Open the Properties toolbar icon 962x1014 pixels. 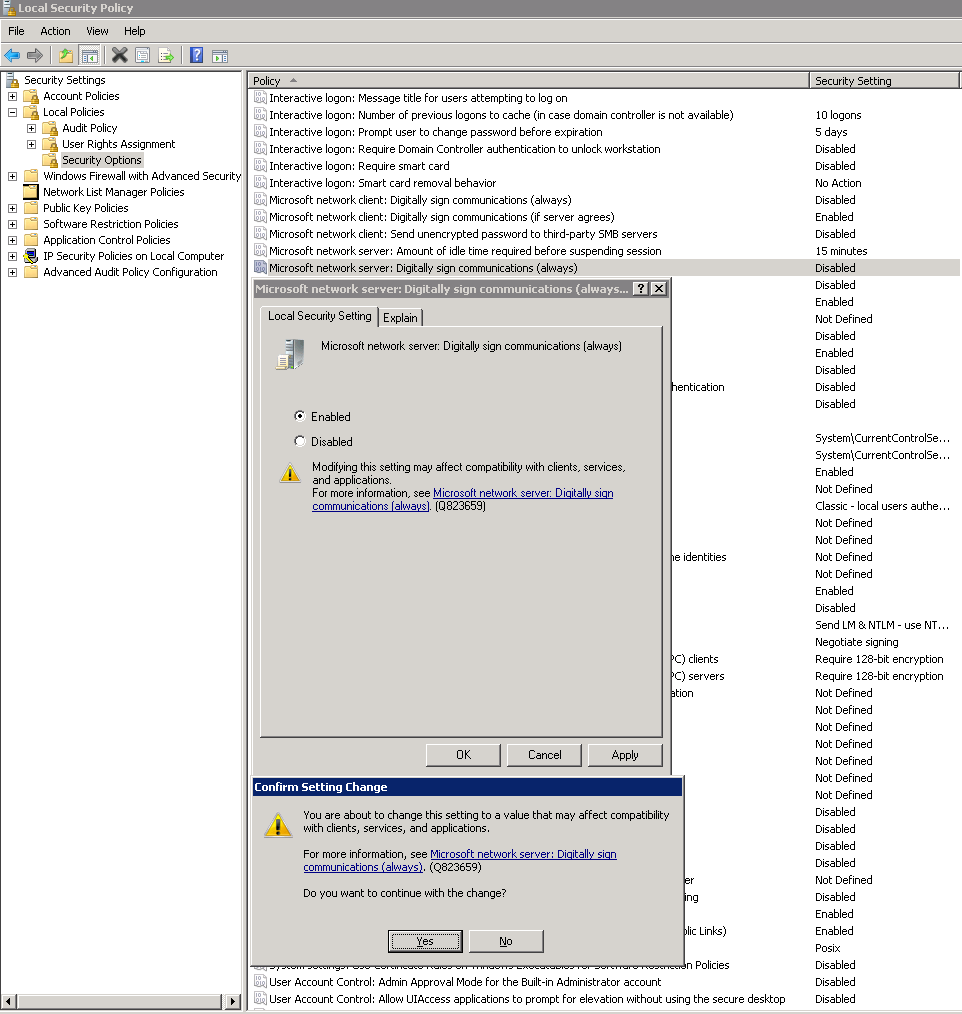coord(142,56)
